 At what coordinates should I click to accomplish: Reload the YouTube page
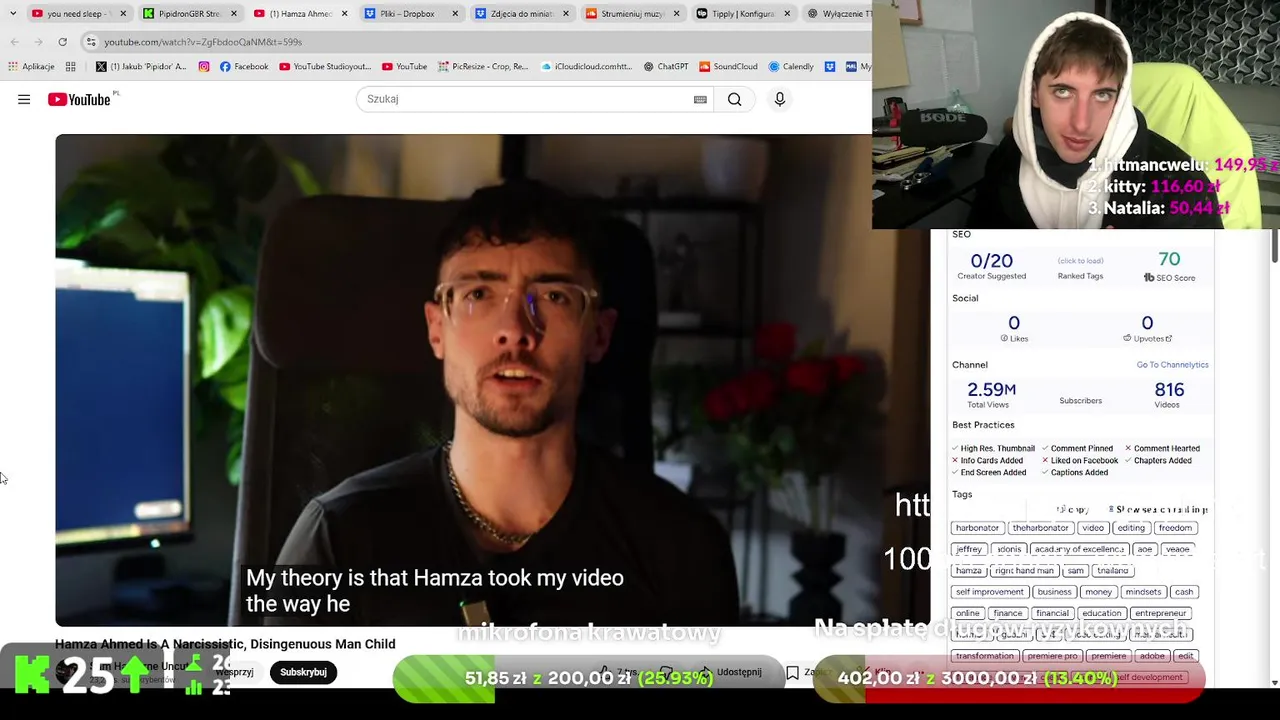(x=62, y=42)
